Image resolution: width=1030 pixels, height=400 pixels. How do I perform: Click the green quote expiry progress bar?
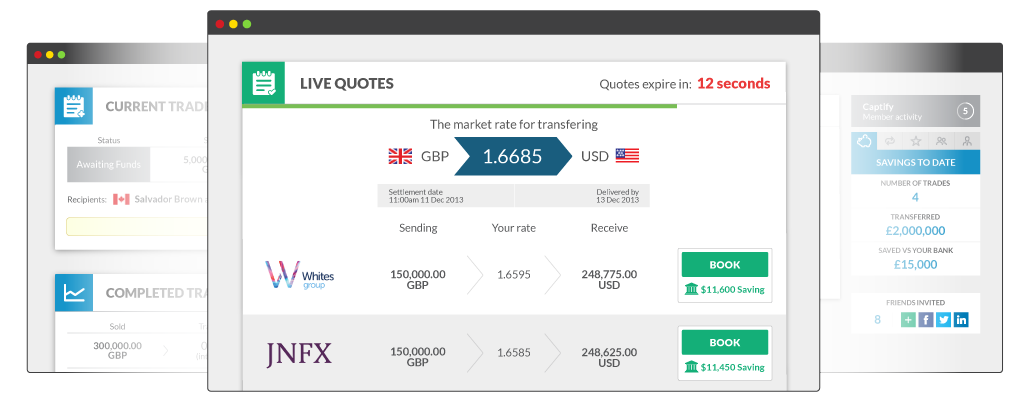click(x=459, y=106)
